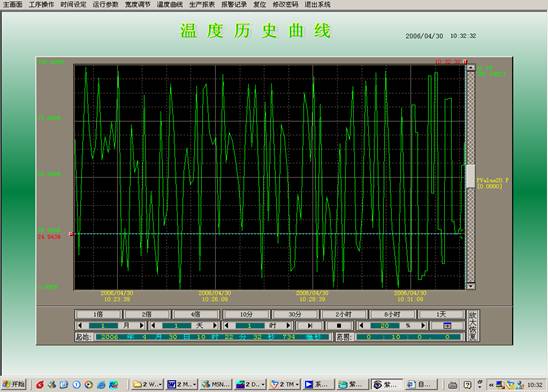Open the 报警记录 menu item
548x392 pixels.
coord(234,5)
